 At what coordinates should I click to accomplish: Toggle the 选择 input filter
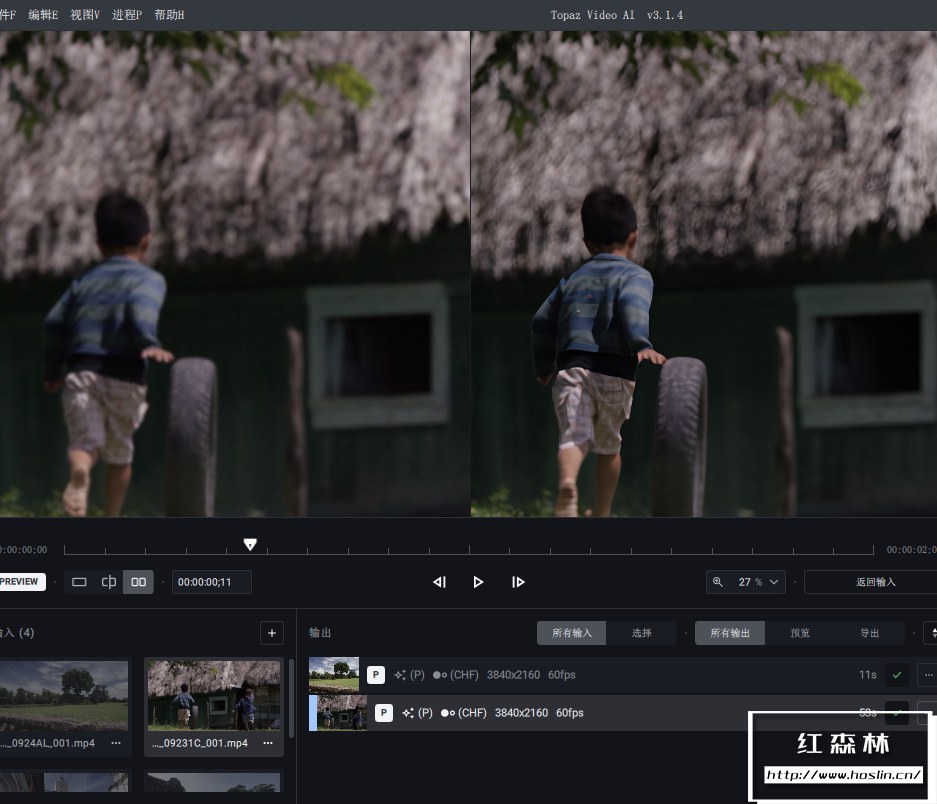[641, 633]
